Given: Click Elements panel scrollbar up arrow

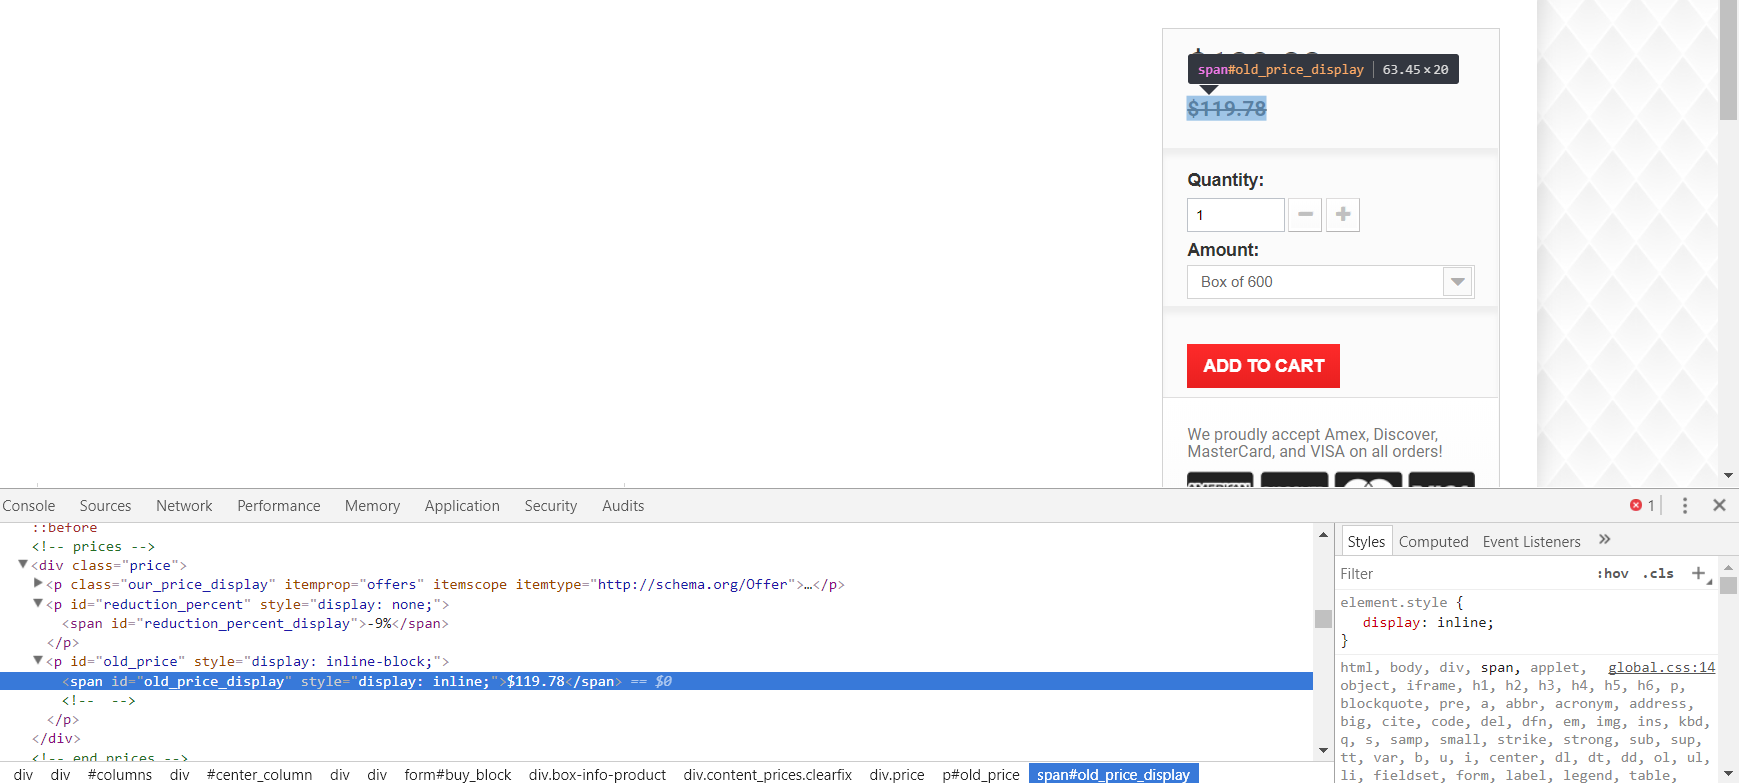Looking at the screenshot, I should (1323, 535).
